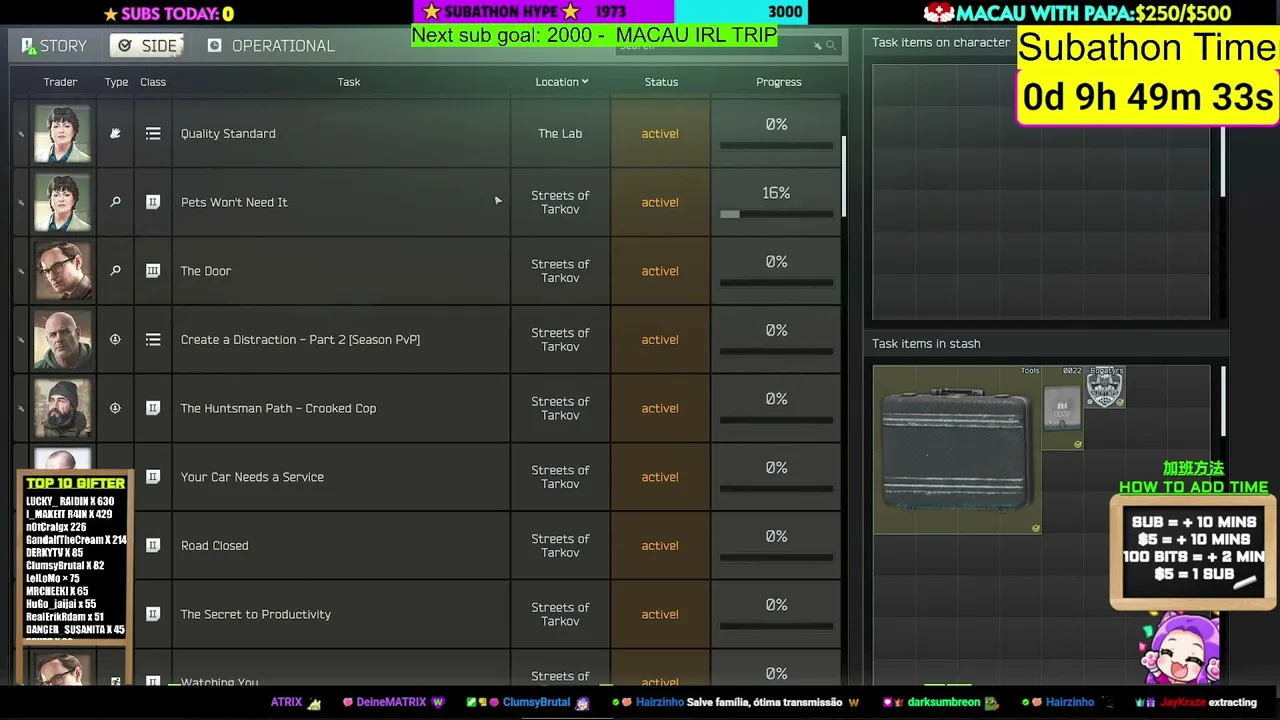Click the class III icon for The Door

[153, 271]
